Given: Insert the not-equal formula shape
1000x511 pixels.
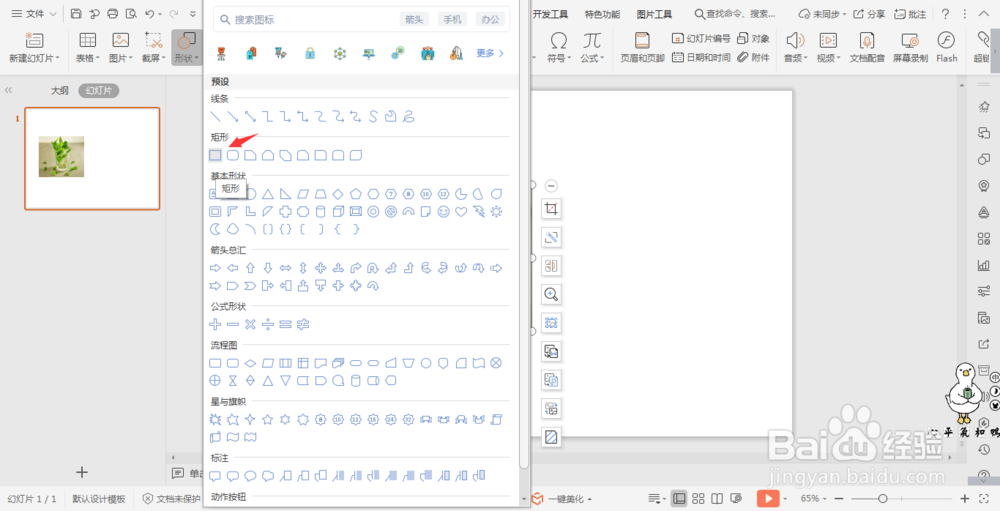Looking at the screenshot, I should [x=304, y=324].
